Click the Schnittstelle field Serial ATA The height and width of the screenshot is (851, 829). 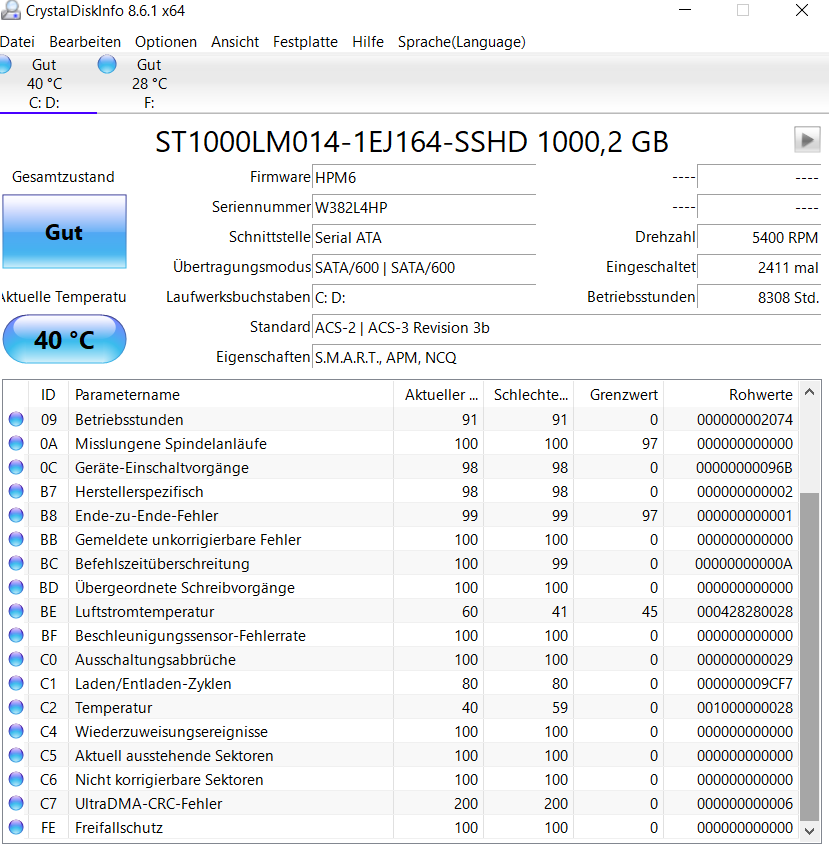(424, 238)
